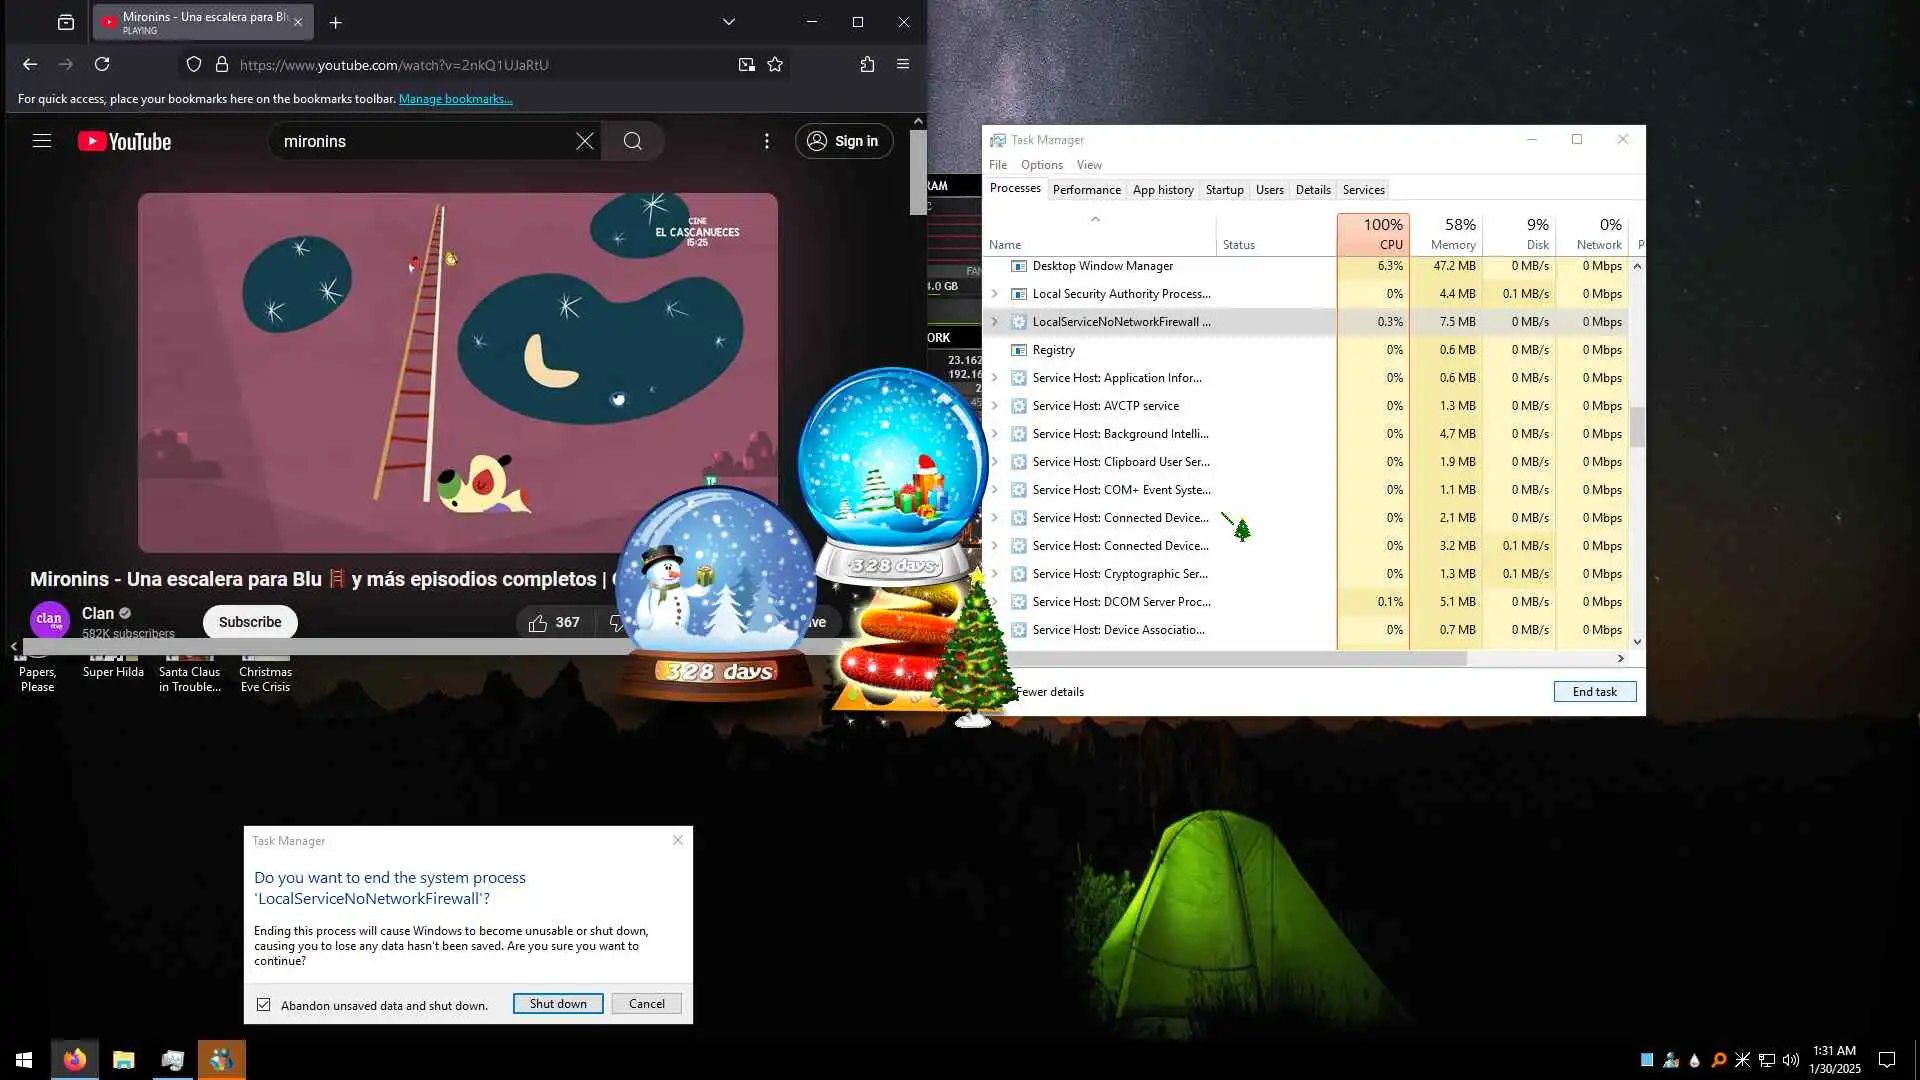Uncheck Abandon unsaved data and shut down
Image resolution: width=1920 pixels, height=1080 pixels.
(264, 1004)
